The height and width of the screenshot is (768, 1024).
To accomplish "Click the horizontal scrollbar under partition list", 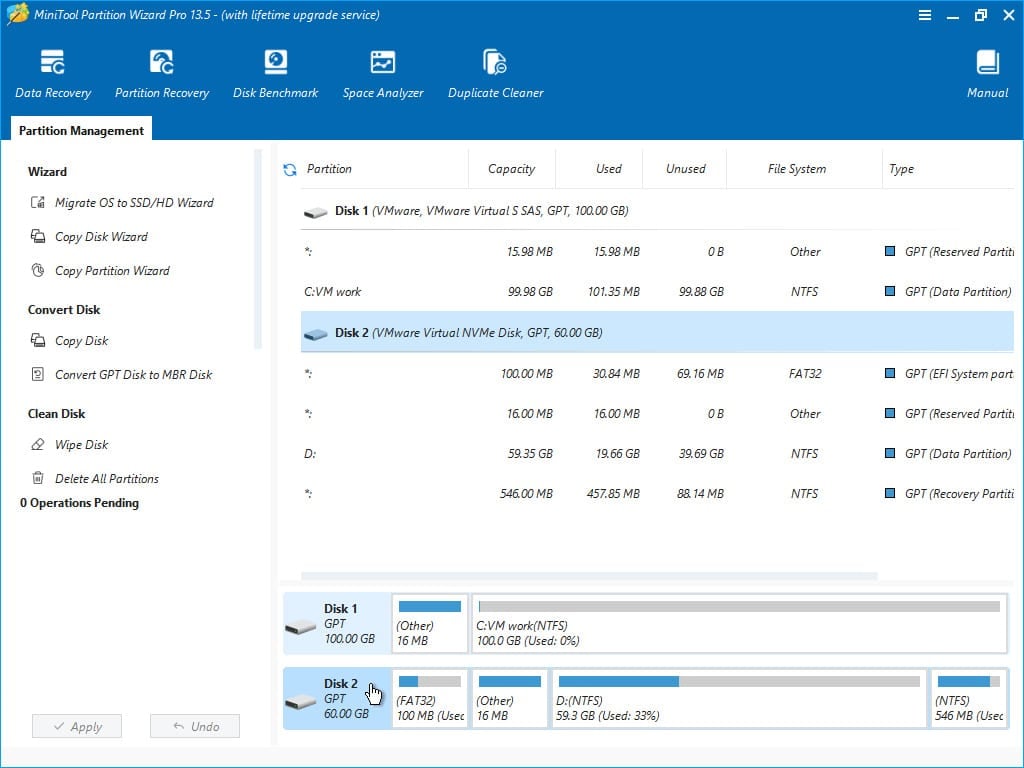I will [x=589, y=576].
